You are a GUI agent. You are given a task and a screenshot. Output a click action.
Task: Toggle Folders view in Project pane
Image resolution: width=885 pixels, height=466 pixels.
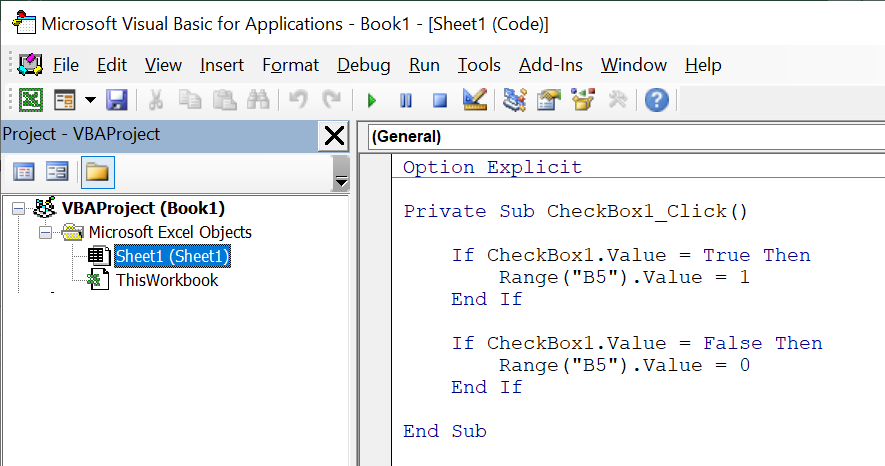pos(98,172)
